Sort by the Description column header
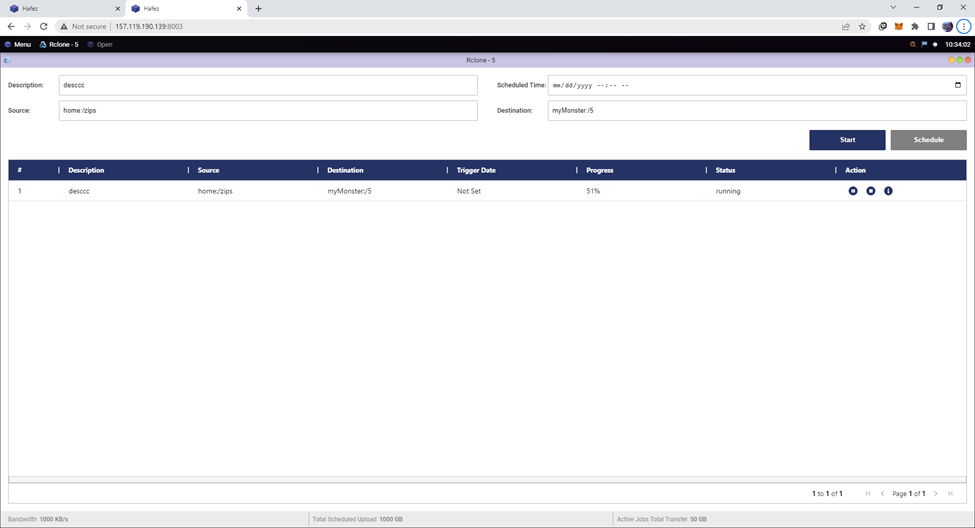This screenshot has width=975, height=528. pos(86,170)
